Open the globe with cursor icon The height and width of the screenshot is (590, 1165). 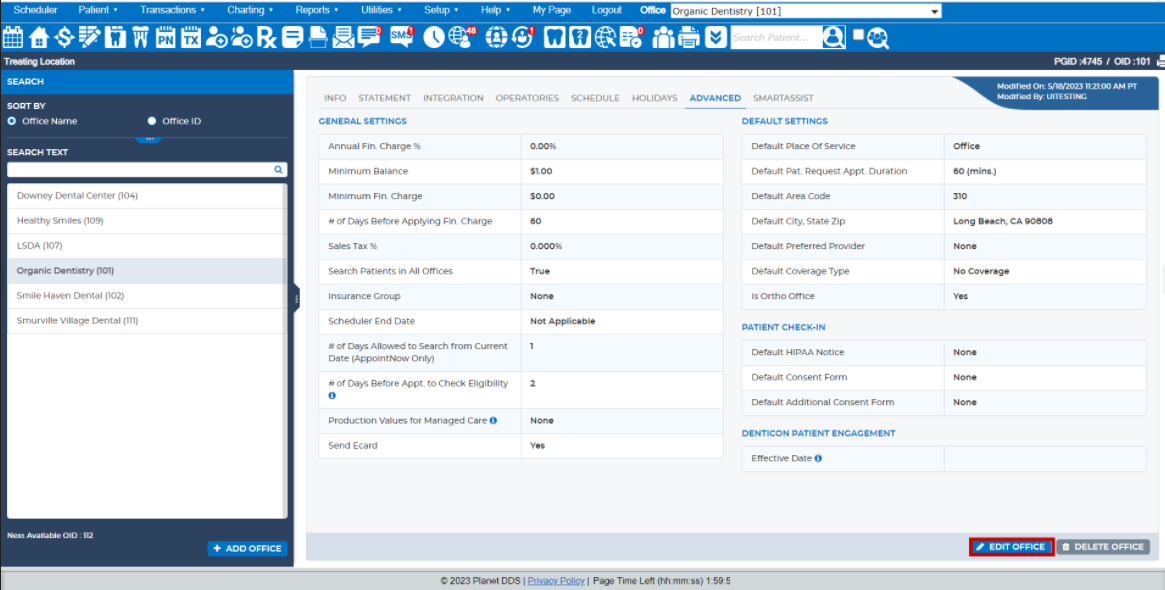pos(606,36)
